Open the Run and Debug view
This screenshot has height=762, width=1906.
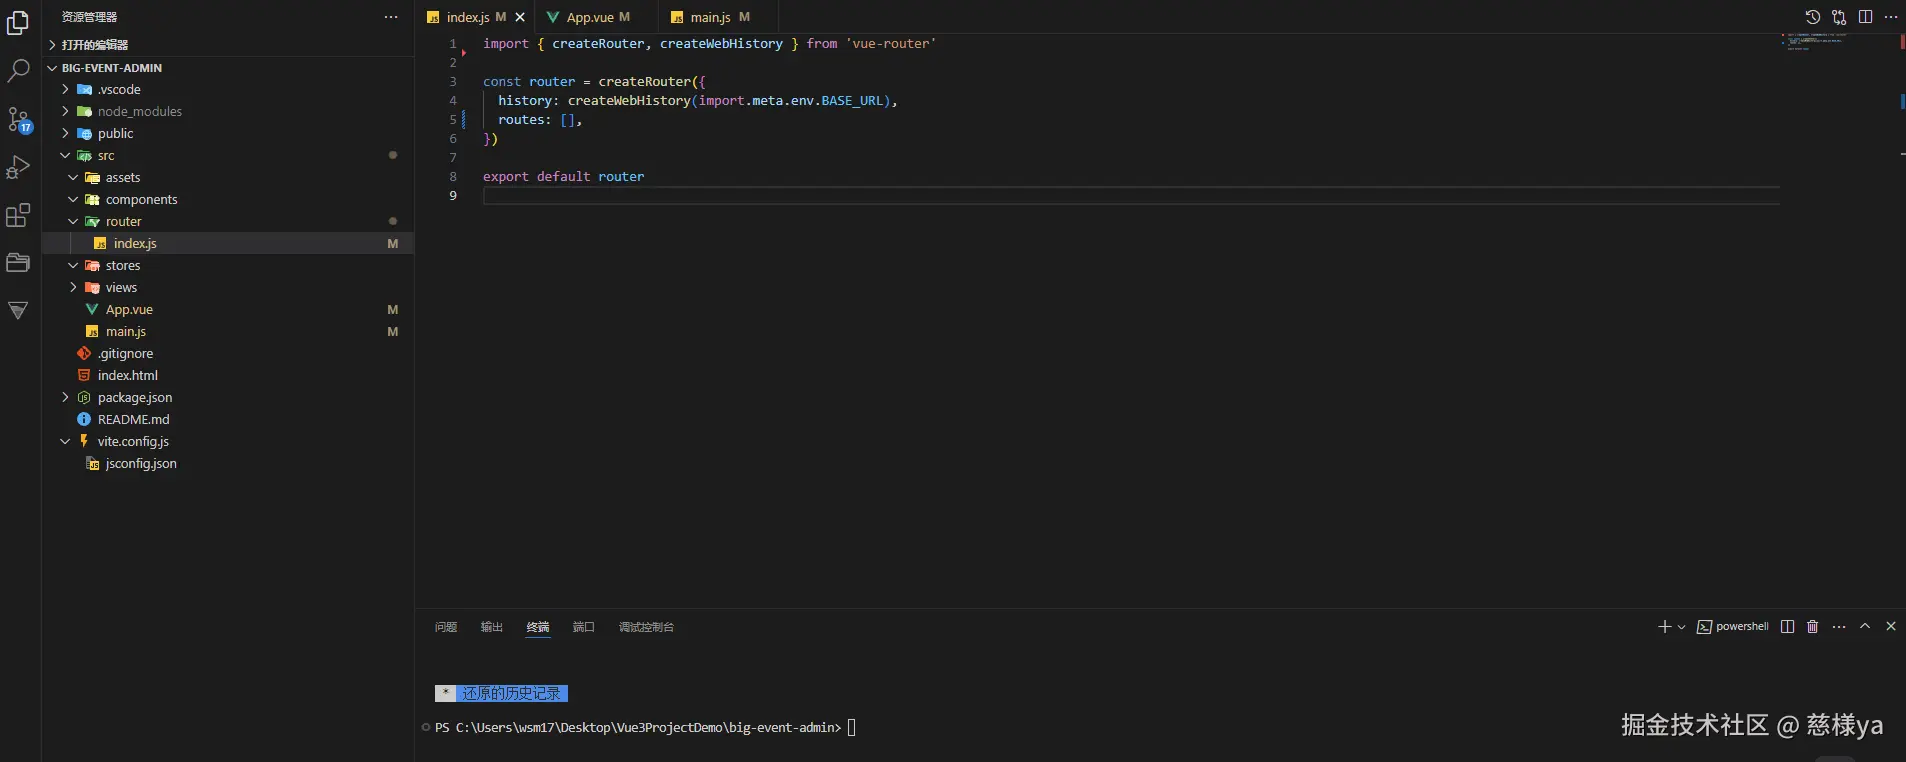tap(18, 167)
